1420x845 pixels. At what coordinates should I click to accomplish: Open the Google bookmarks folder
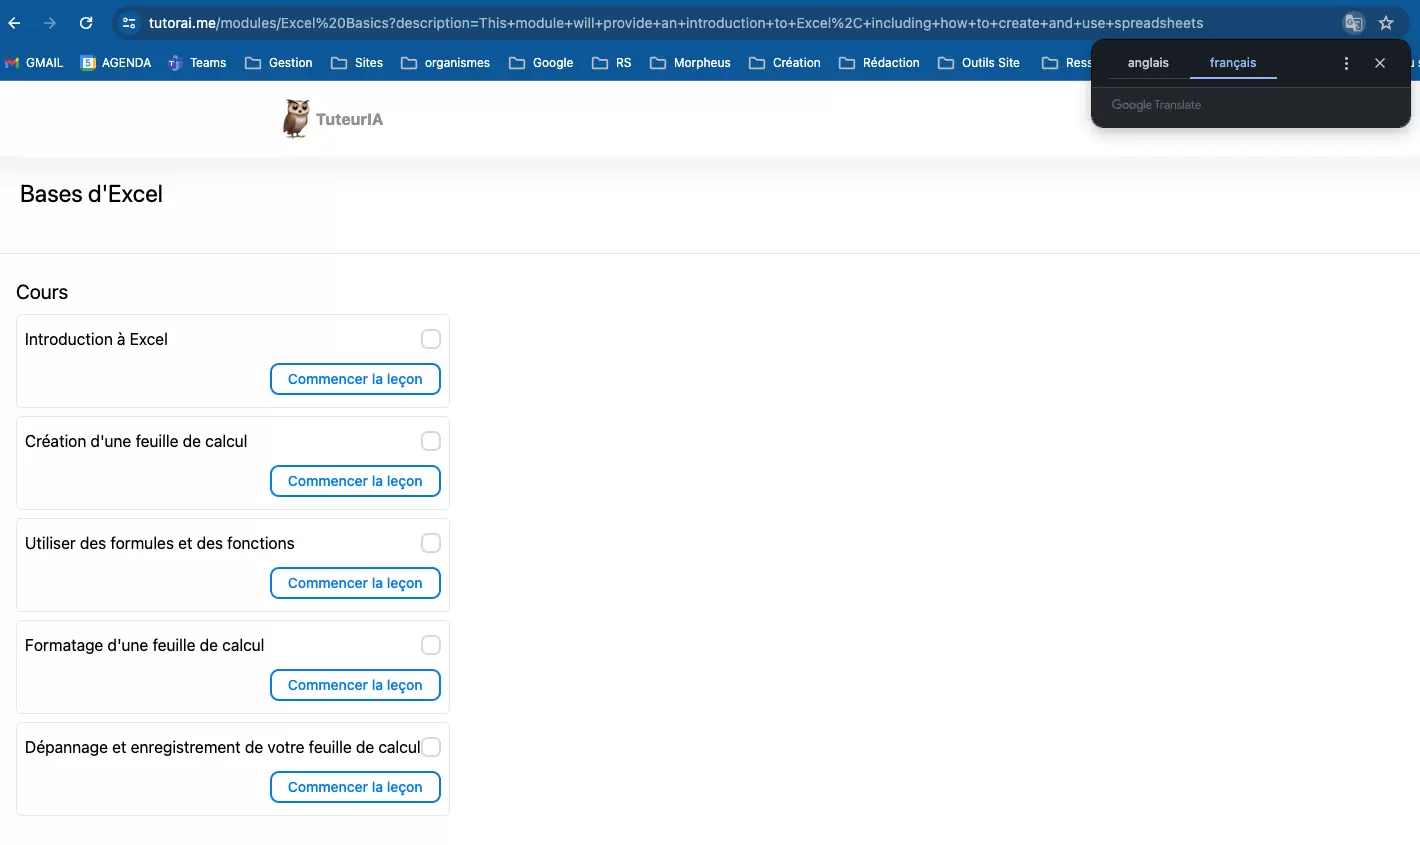(x=541, y=63)
